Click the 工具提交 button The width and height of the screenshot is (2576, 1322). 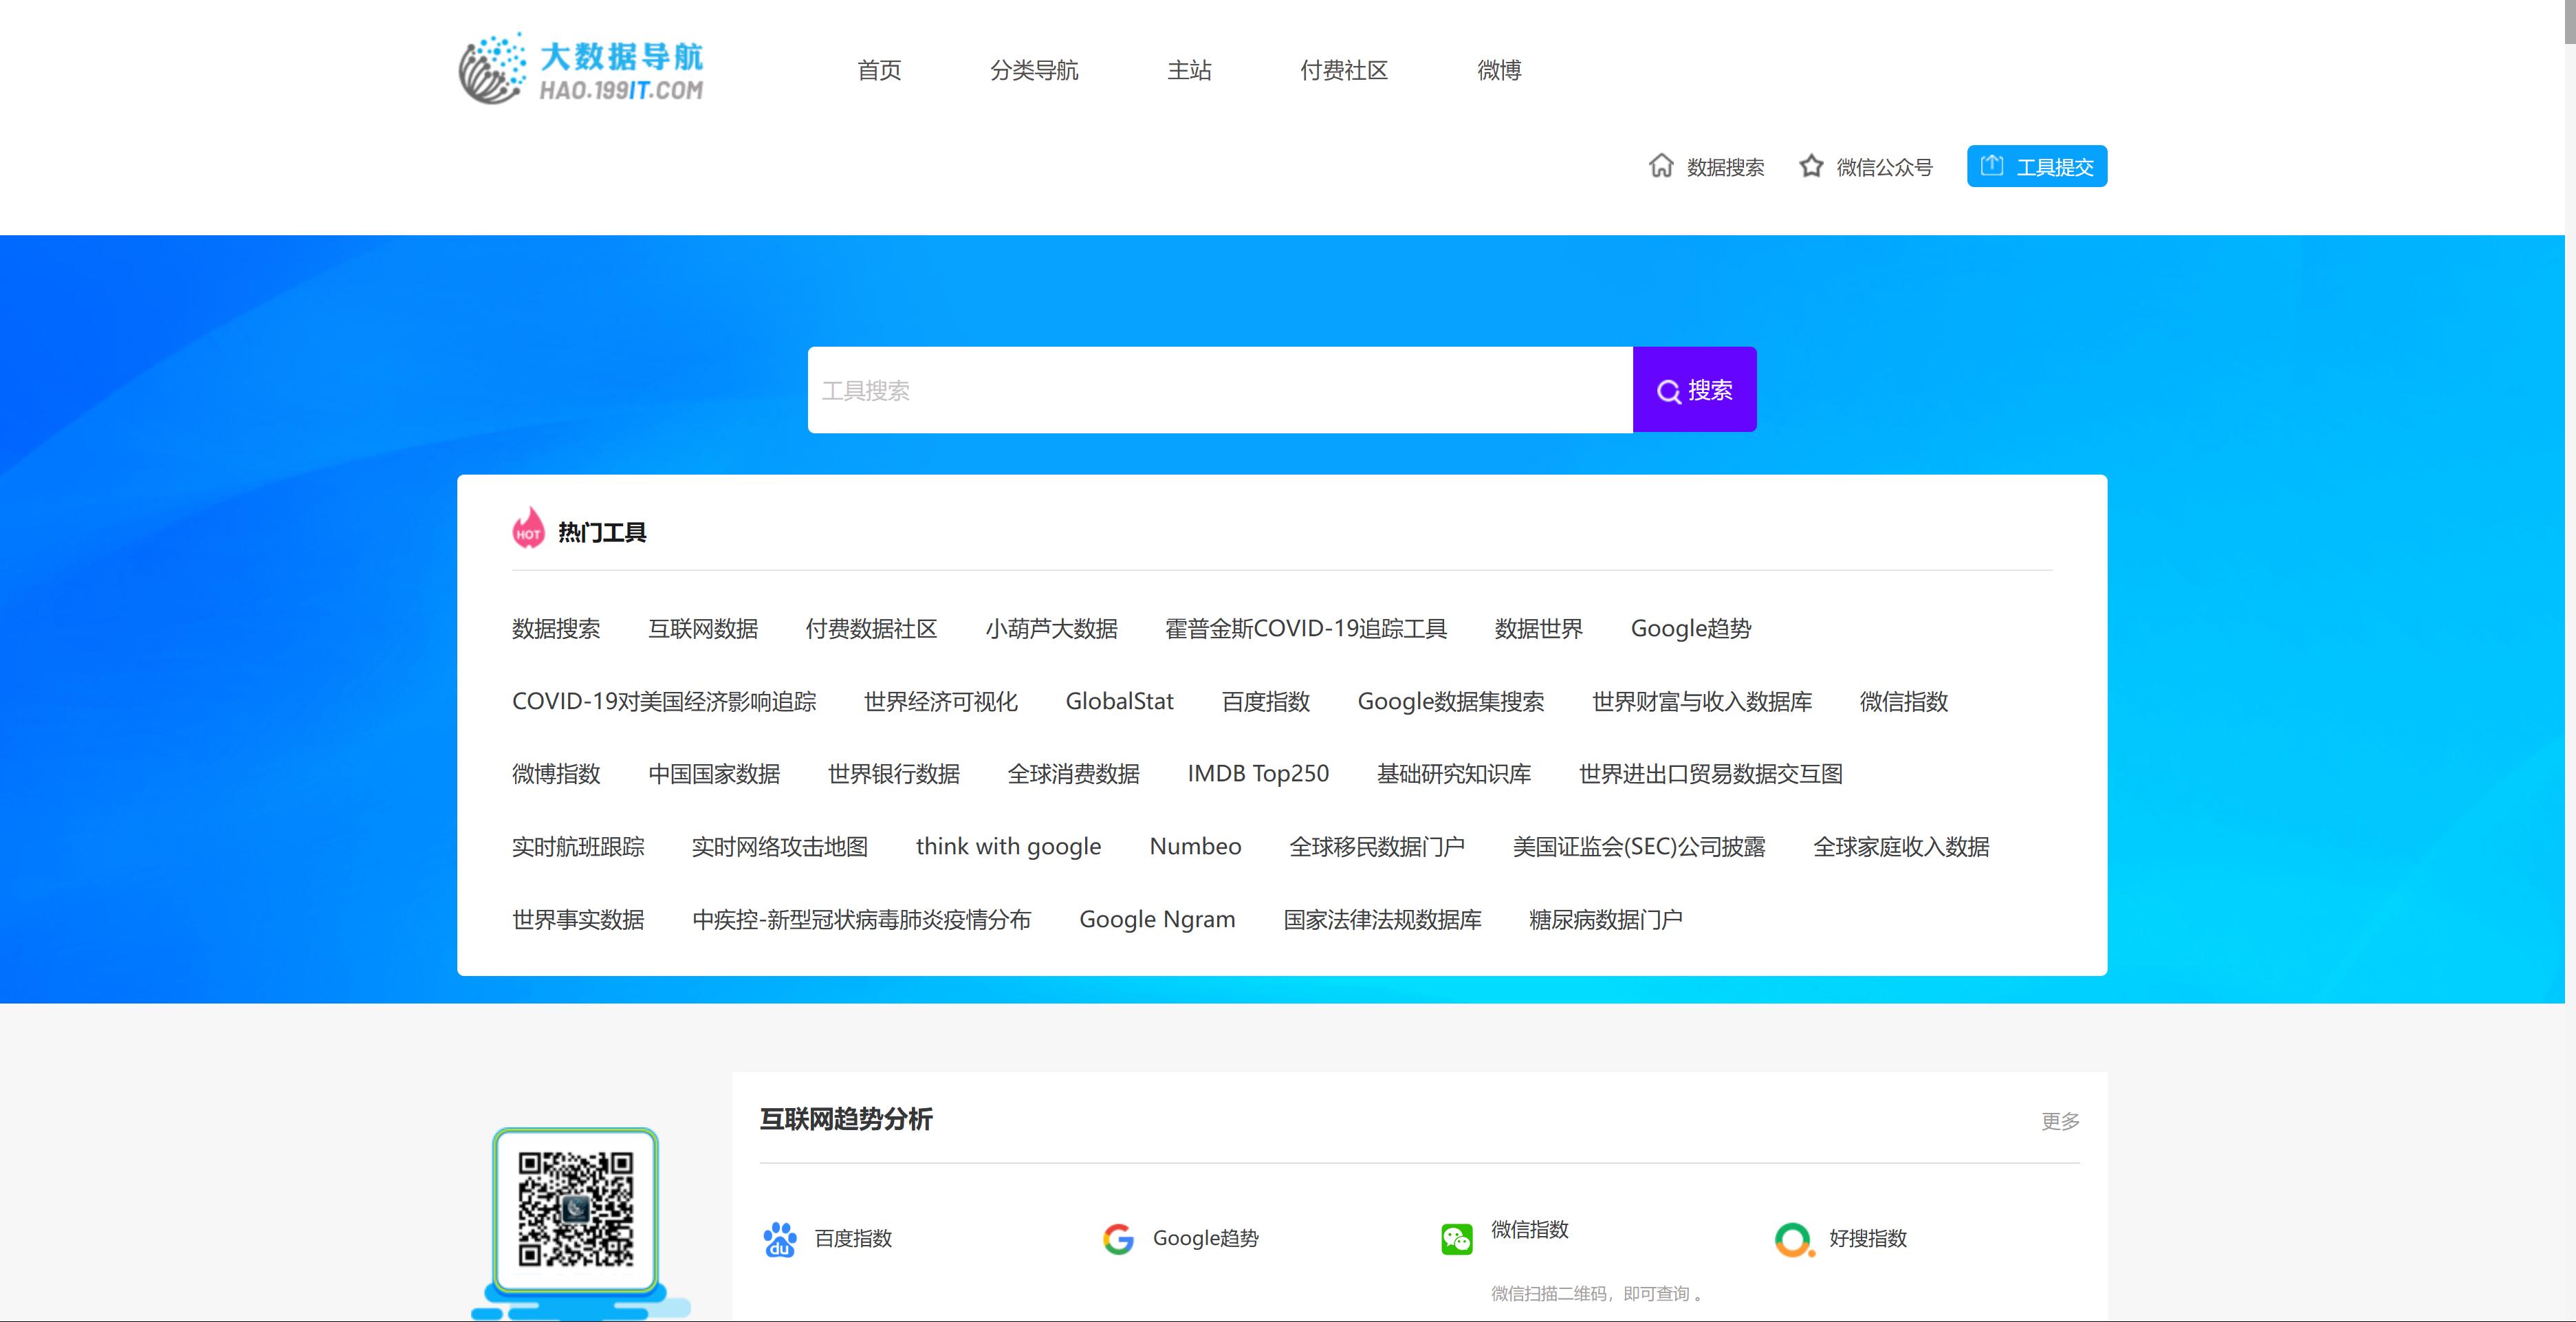[2036, 166]
